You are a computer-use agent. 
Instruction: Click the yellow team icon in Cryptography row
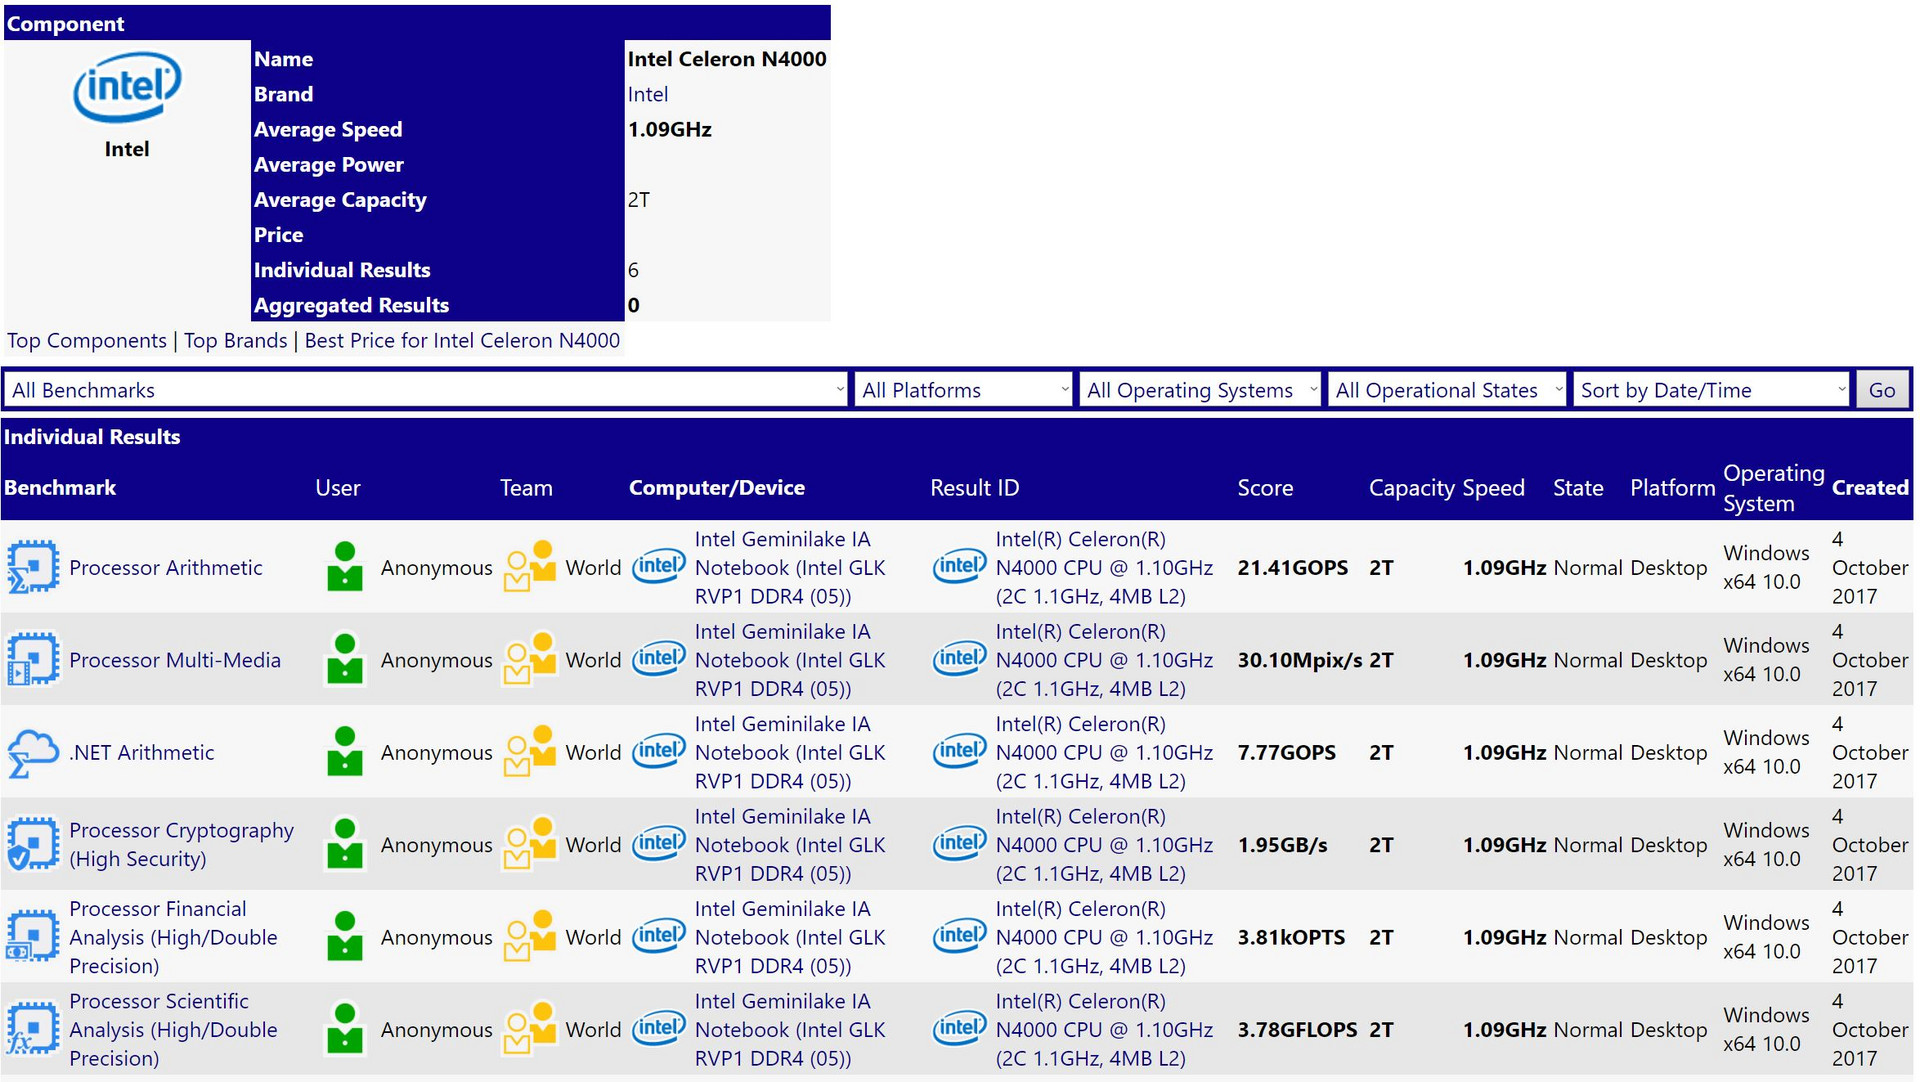point(530,845)
